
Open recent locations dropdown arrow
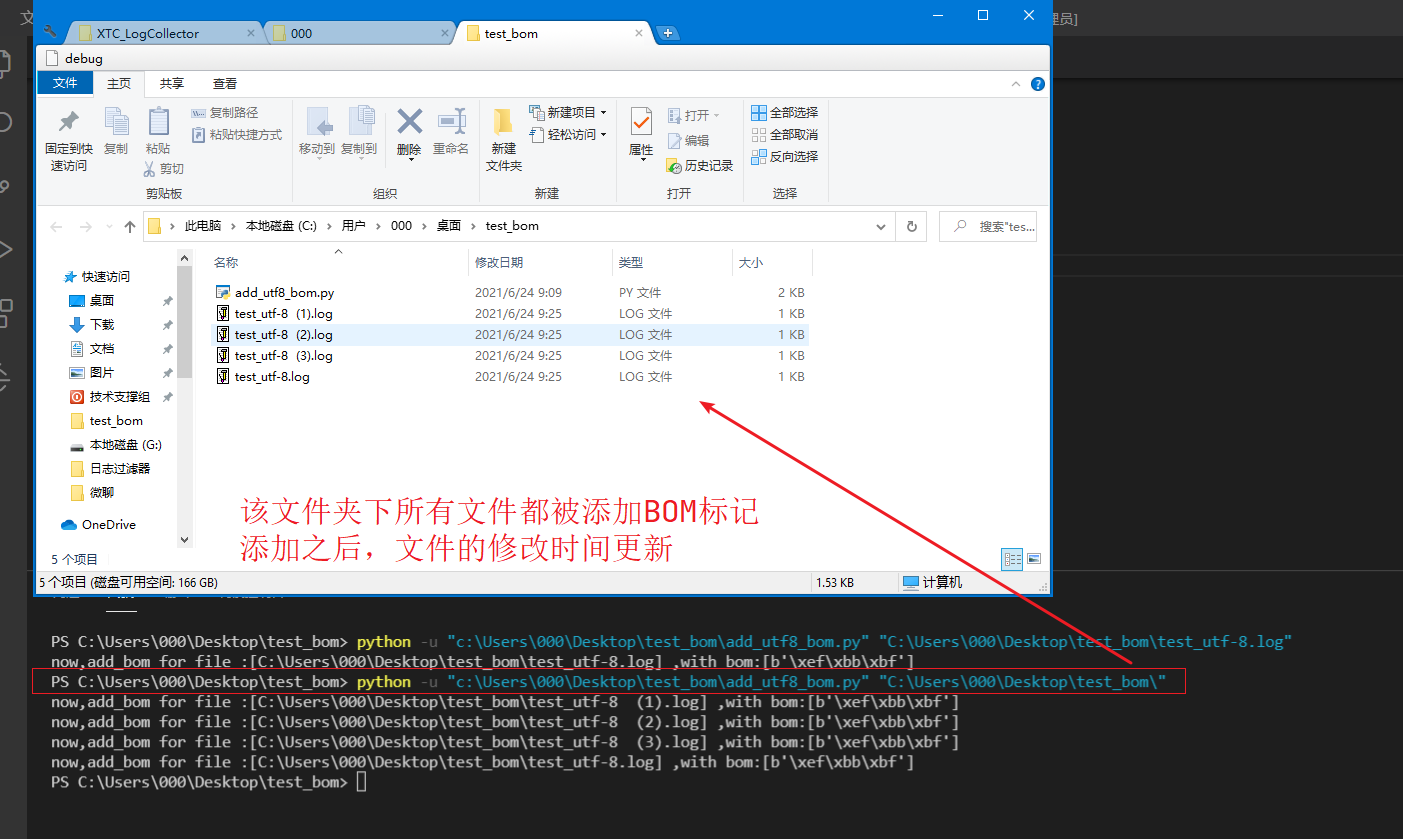point(110,227)
